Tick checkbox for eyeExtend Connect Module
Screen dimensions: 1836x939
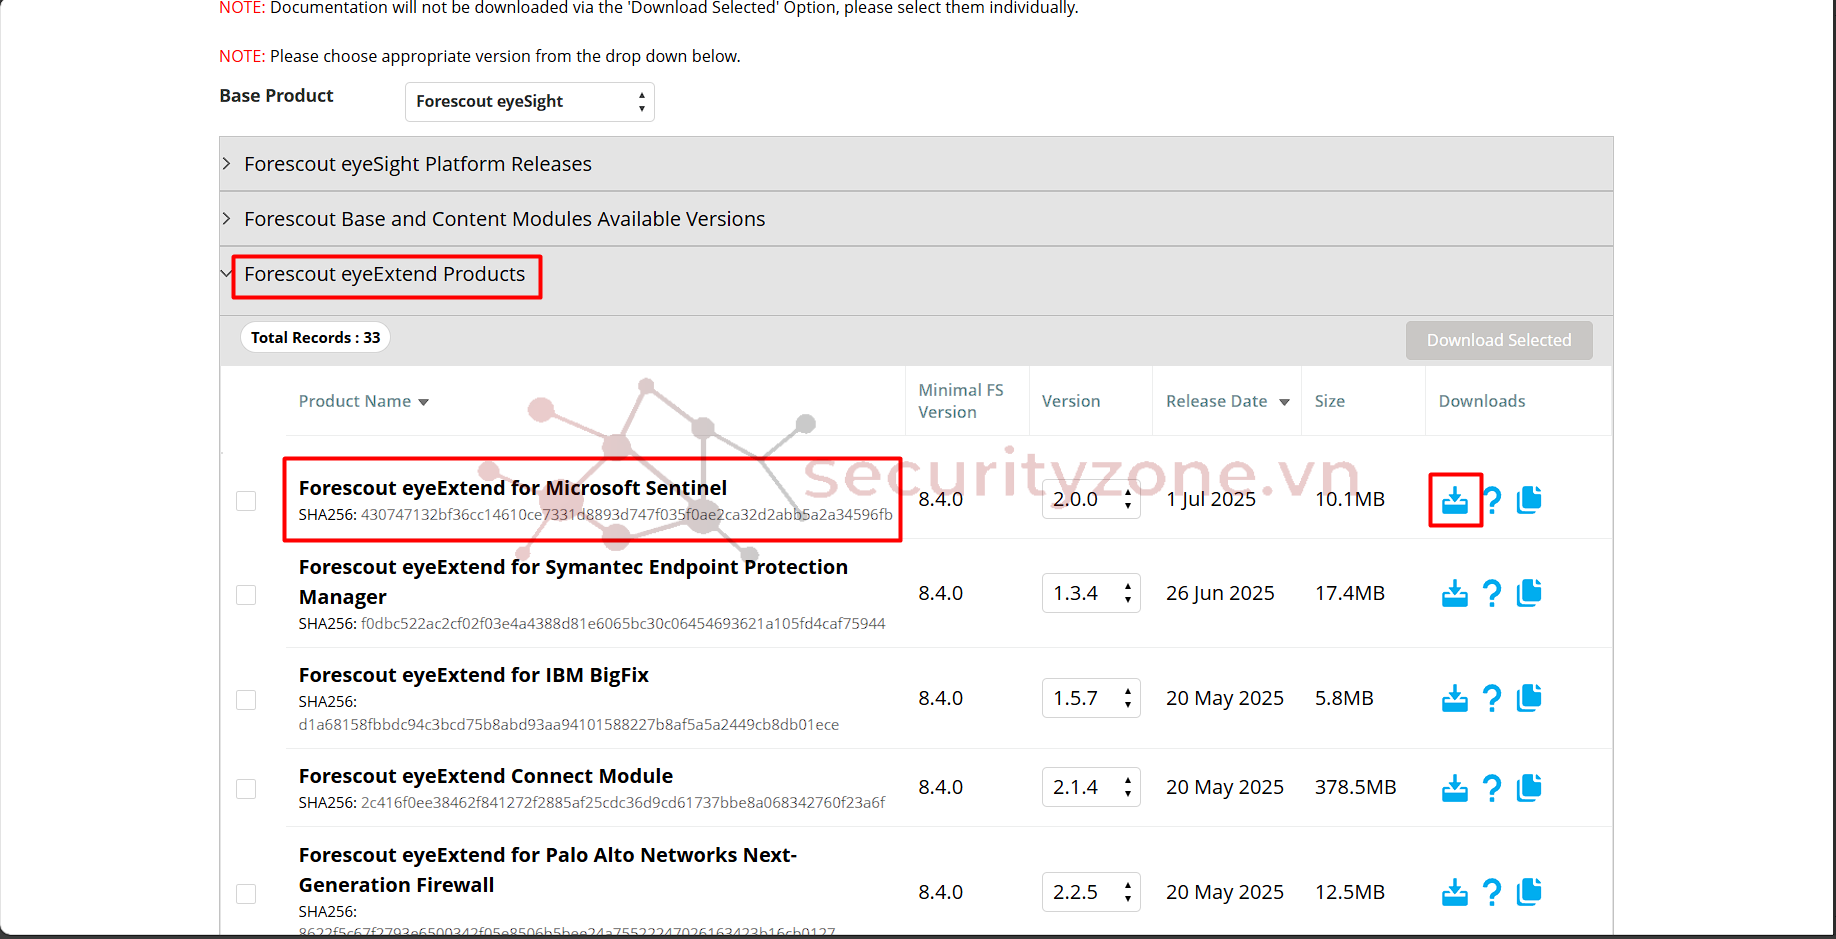pos(246,789)
